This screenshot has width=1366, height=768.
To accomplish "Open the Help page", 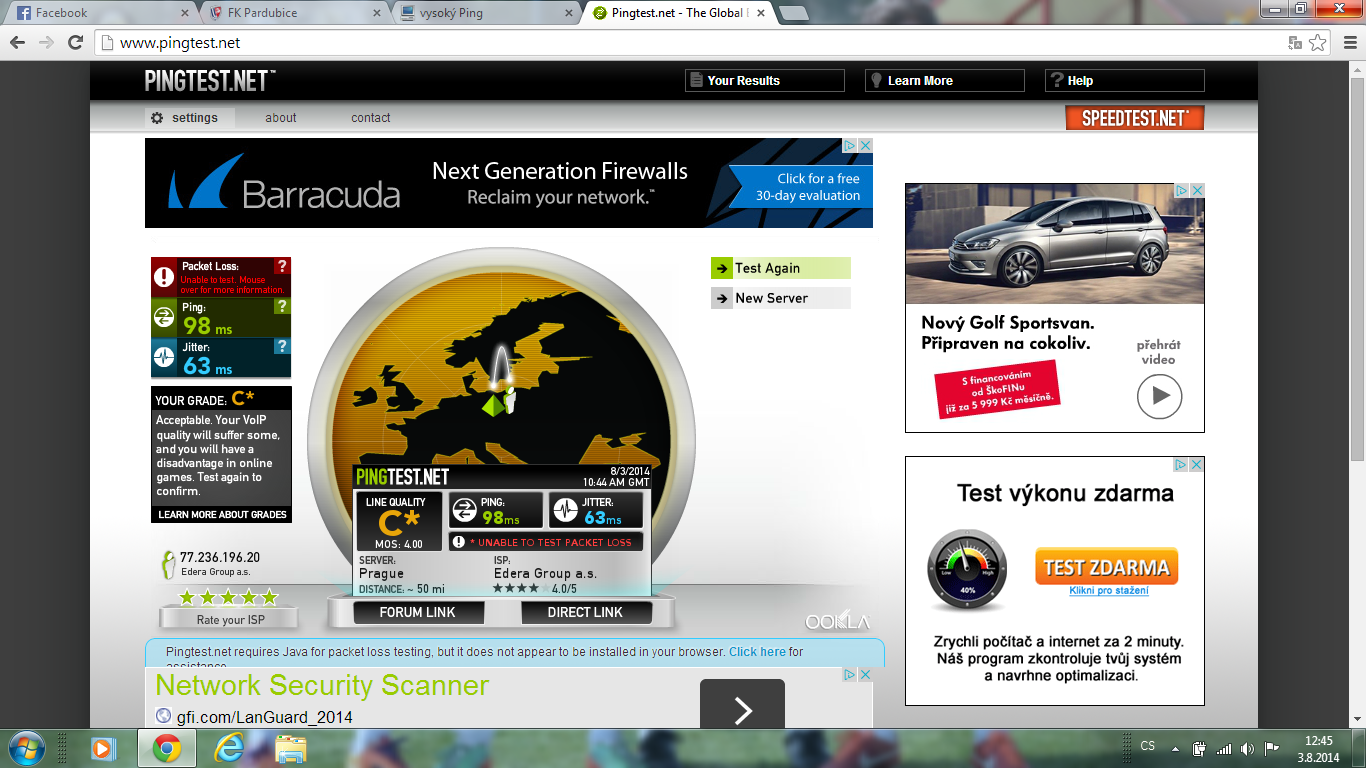I will tap(1125, 81).
